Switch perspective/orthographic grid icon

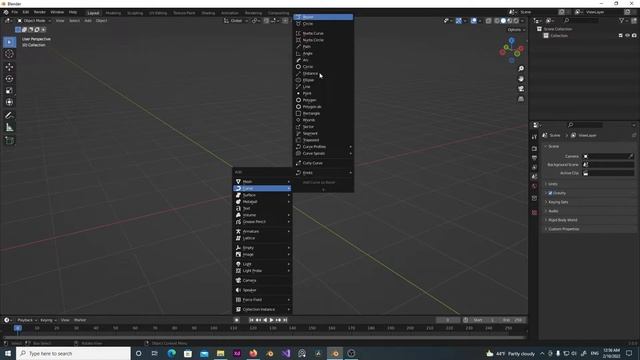(x=521, y=99)
